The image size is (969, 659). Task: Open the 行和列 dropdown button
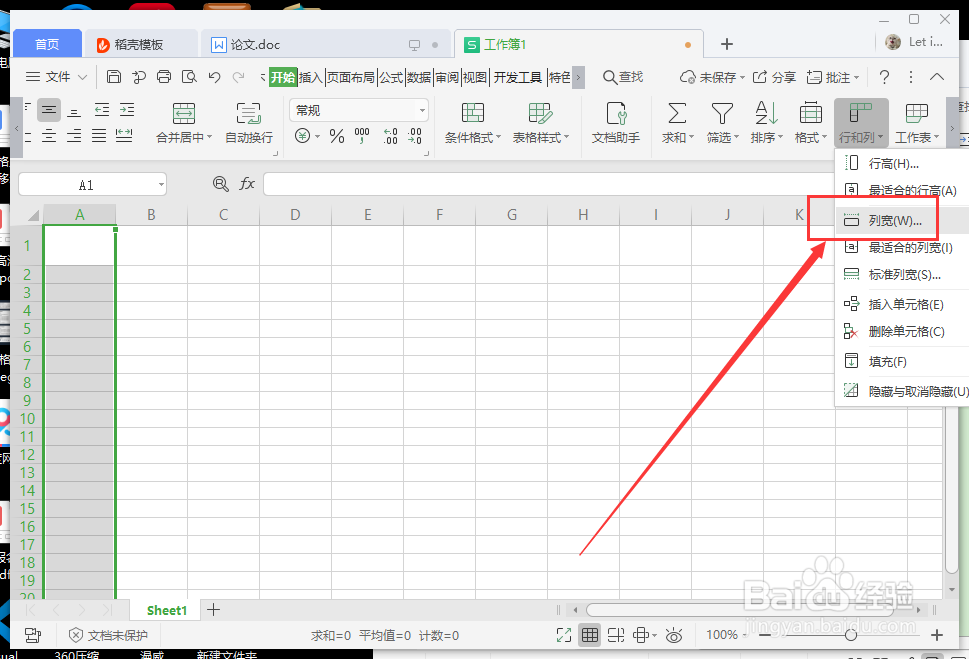tap(861, 122)
